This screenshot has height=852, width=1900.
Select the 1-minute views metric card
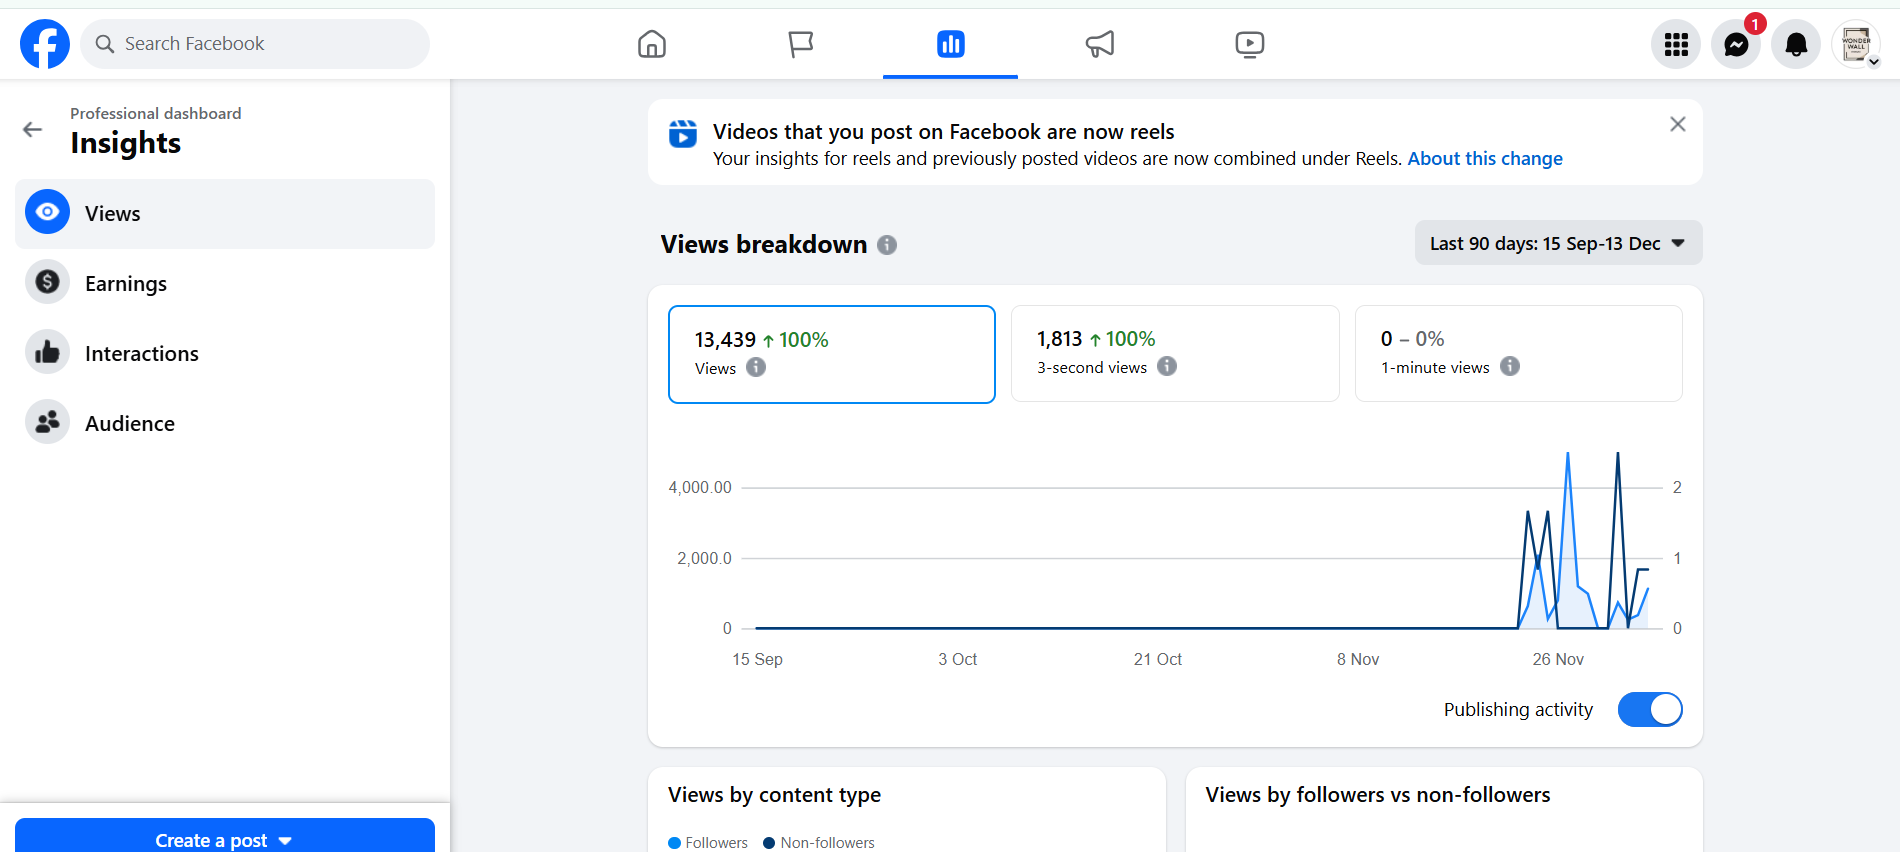pyautogui.click(x=1518, y=353)
